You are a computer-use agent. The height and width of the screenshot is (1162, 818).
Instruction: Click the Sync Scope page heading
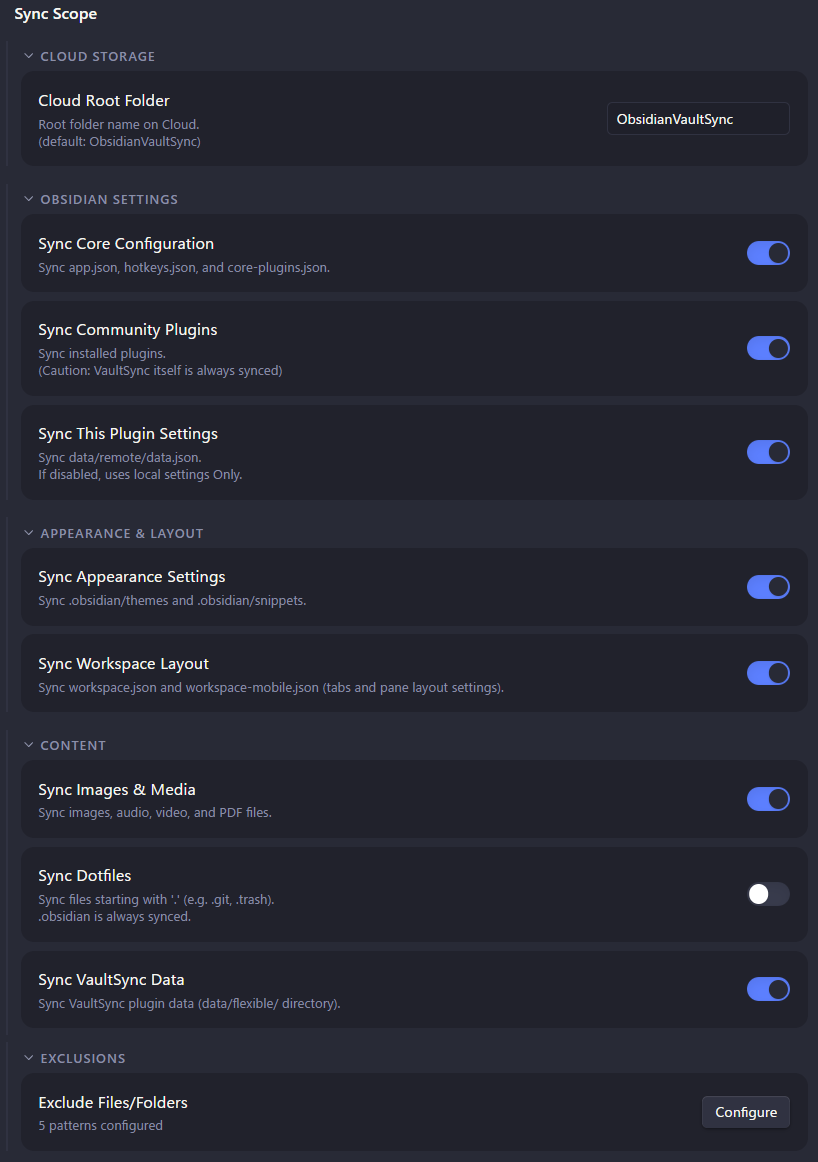pyautogui.click(x=55, y=14)
